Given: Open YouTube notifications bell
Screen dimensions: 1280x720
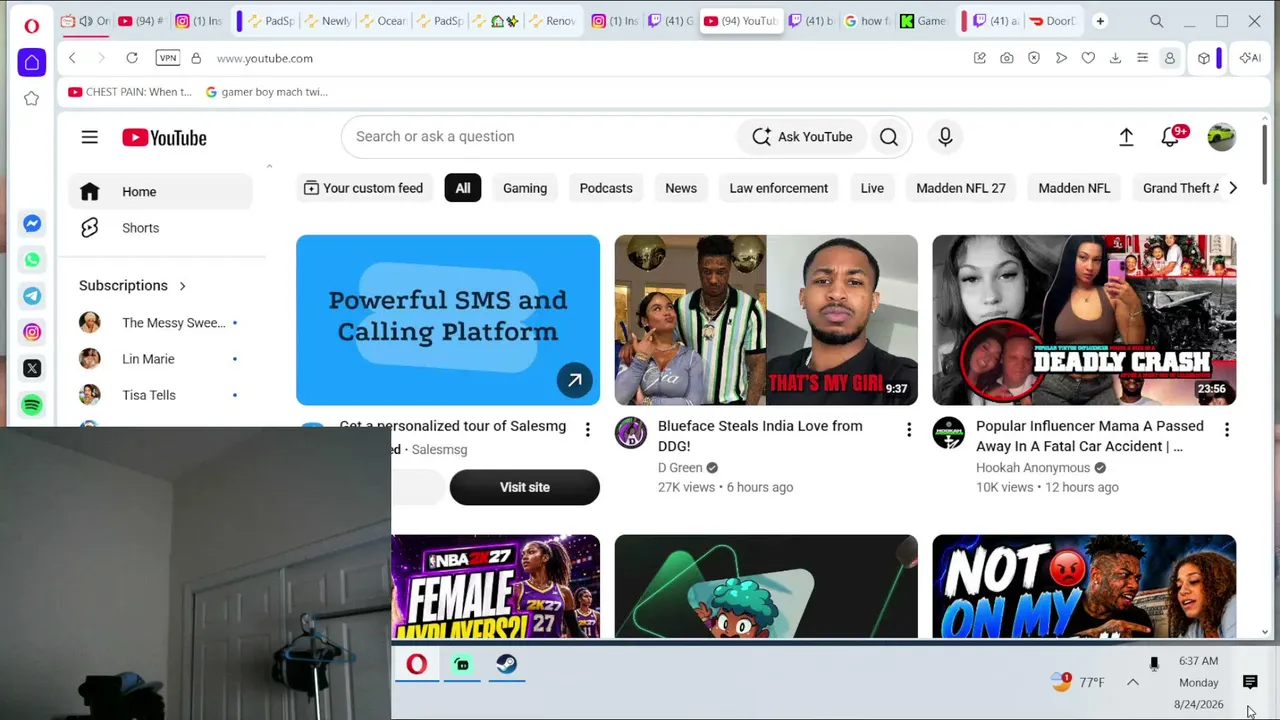Looking at the screenshot, I should pyautogui.click(x=1170, y=137).
